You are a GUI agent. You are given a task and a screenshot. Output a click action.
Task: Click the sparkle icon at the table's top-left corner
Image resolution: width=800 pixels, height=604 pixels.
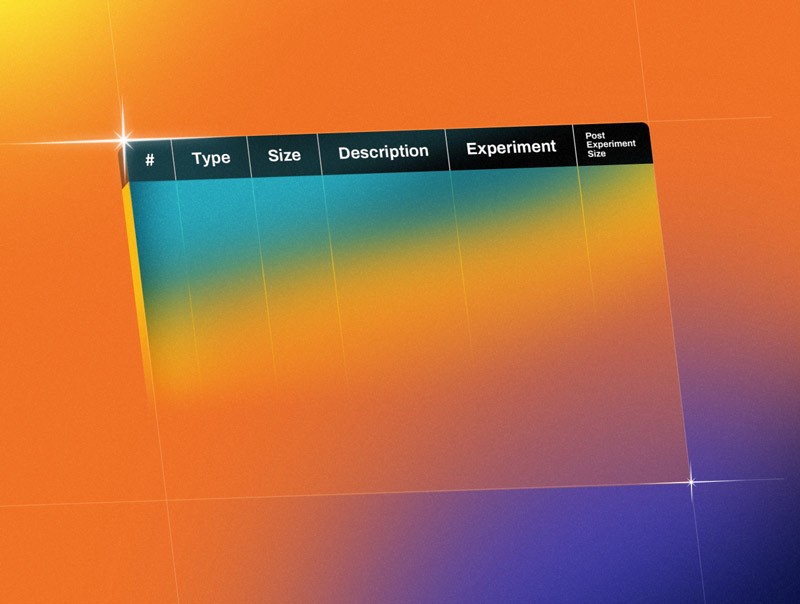pyautogui.click(x=122, y=140)
